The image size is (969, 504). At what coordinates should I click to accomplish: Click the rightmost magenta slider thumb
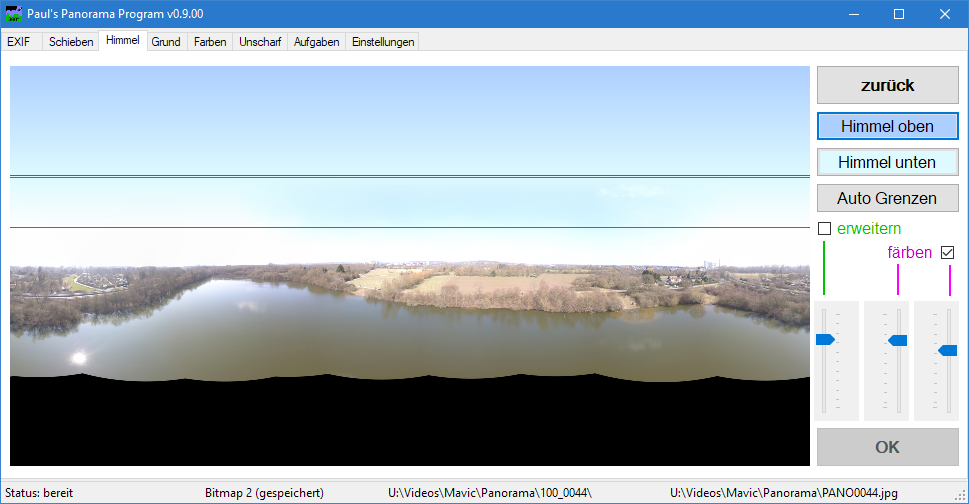948,350
